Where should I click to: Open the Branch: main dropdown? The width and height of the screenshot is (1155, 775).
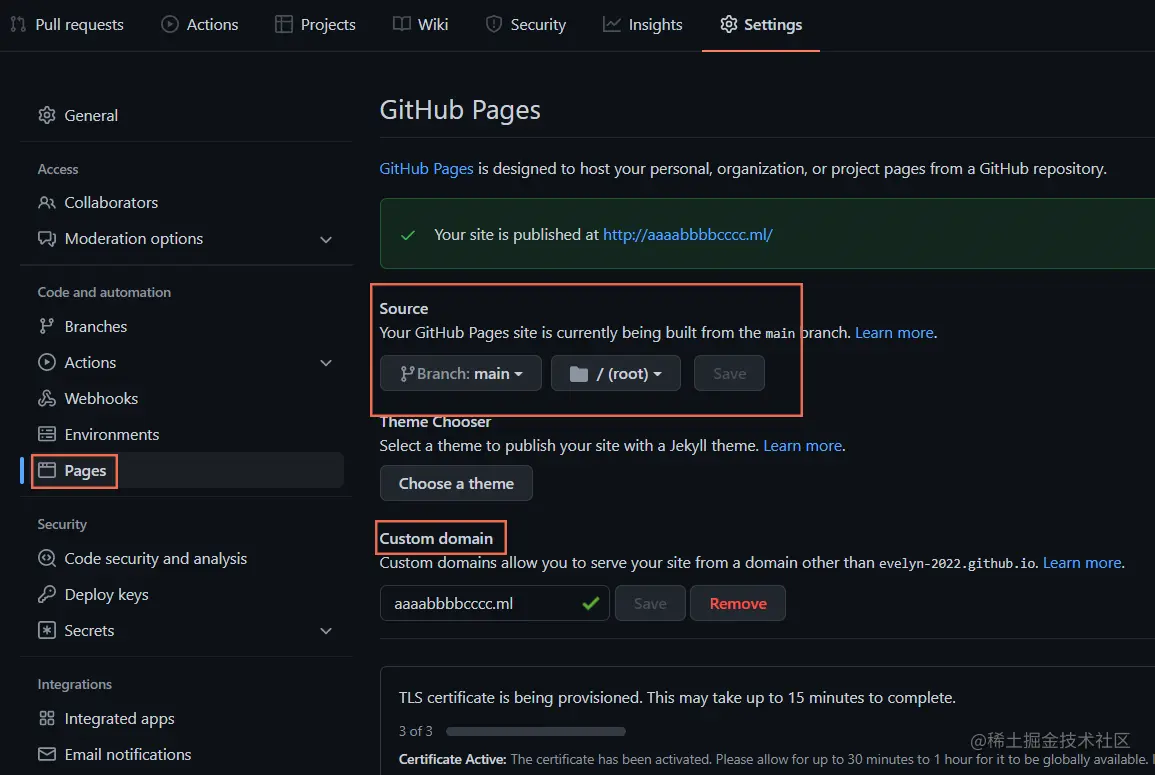[461, 374]
